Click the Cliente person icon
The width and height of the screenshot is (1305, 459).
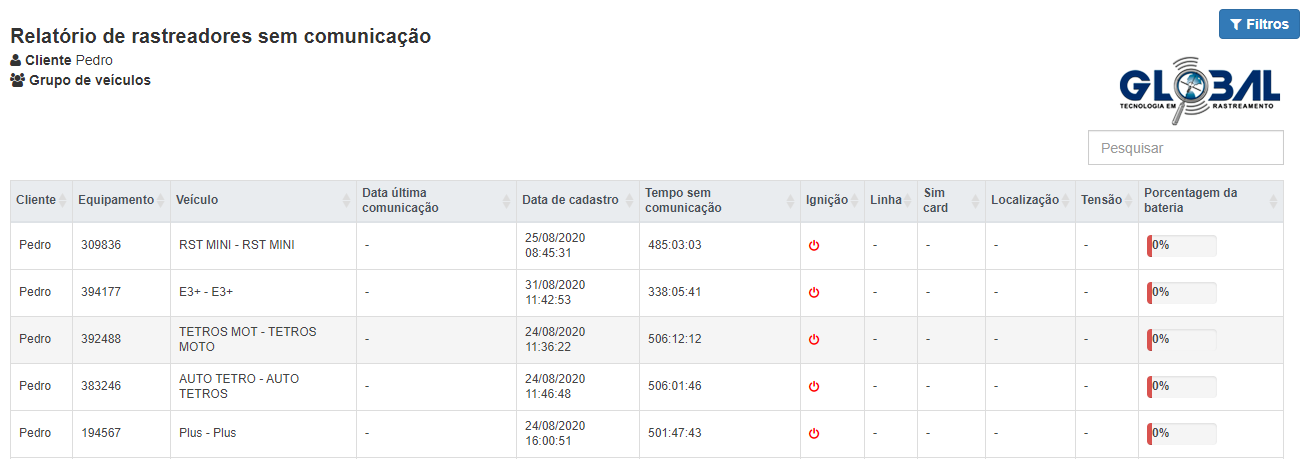tap(16, 61)
